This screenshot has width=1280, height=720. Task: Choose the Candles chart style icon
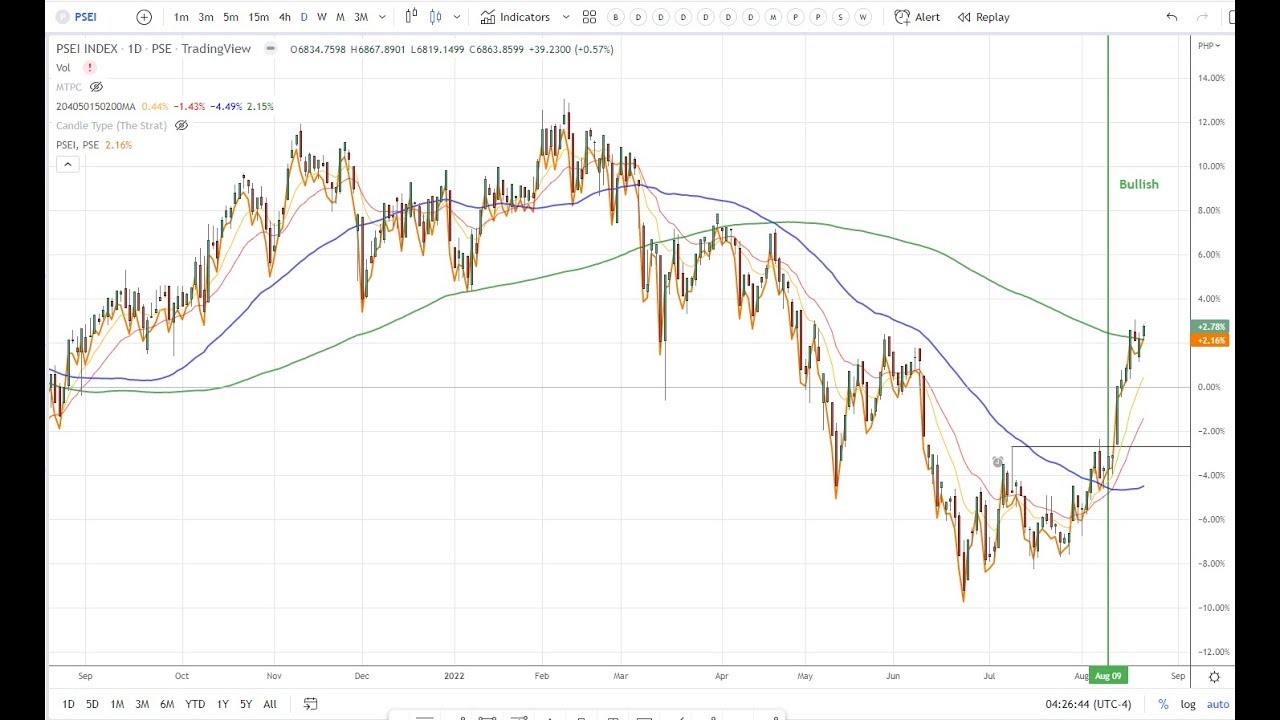(x=435, y=17)
